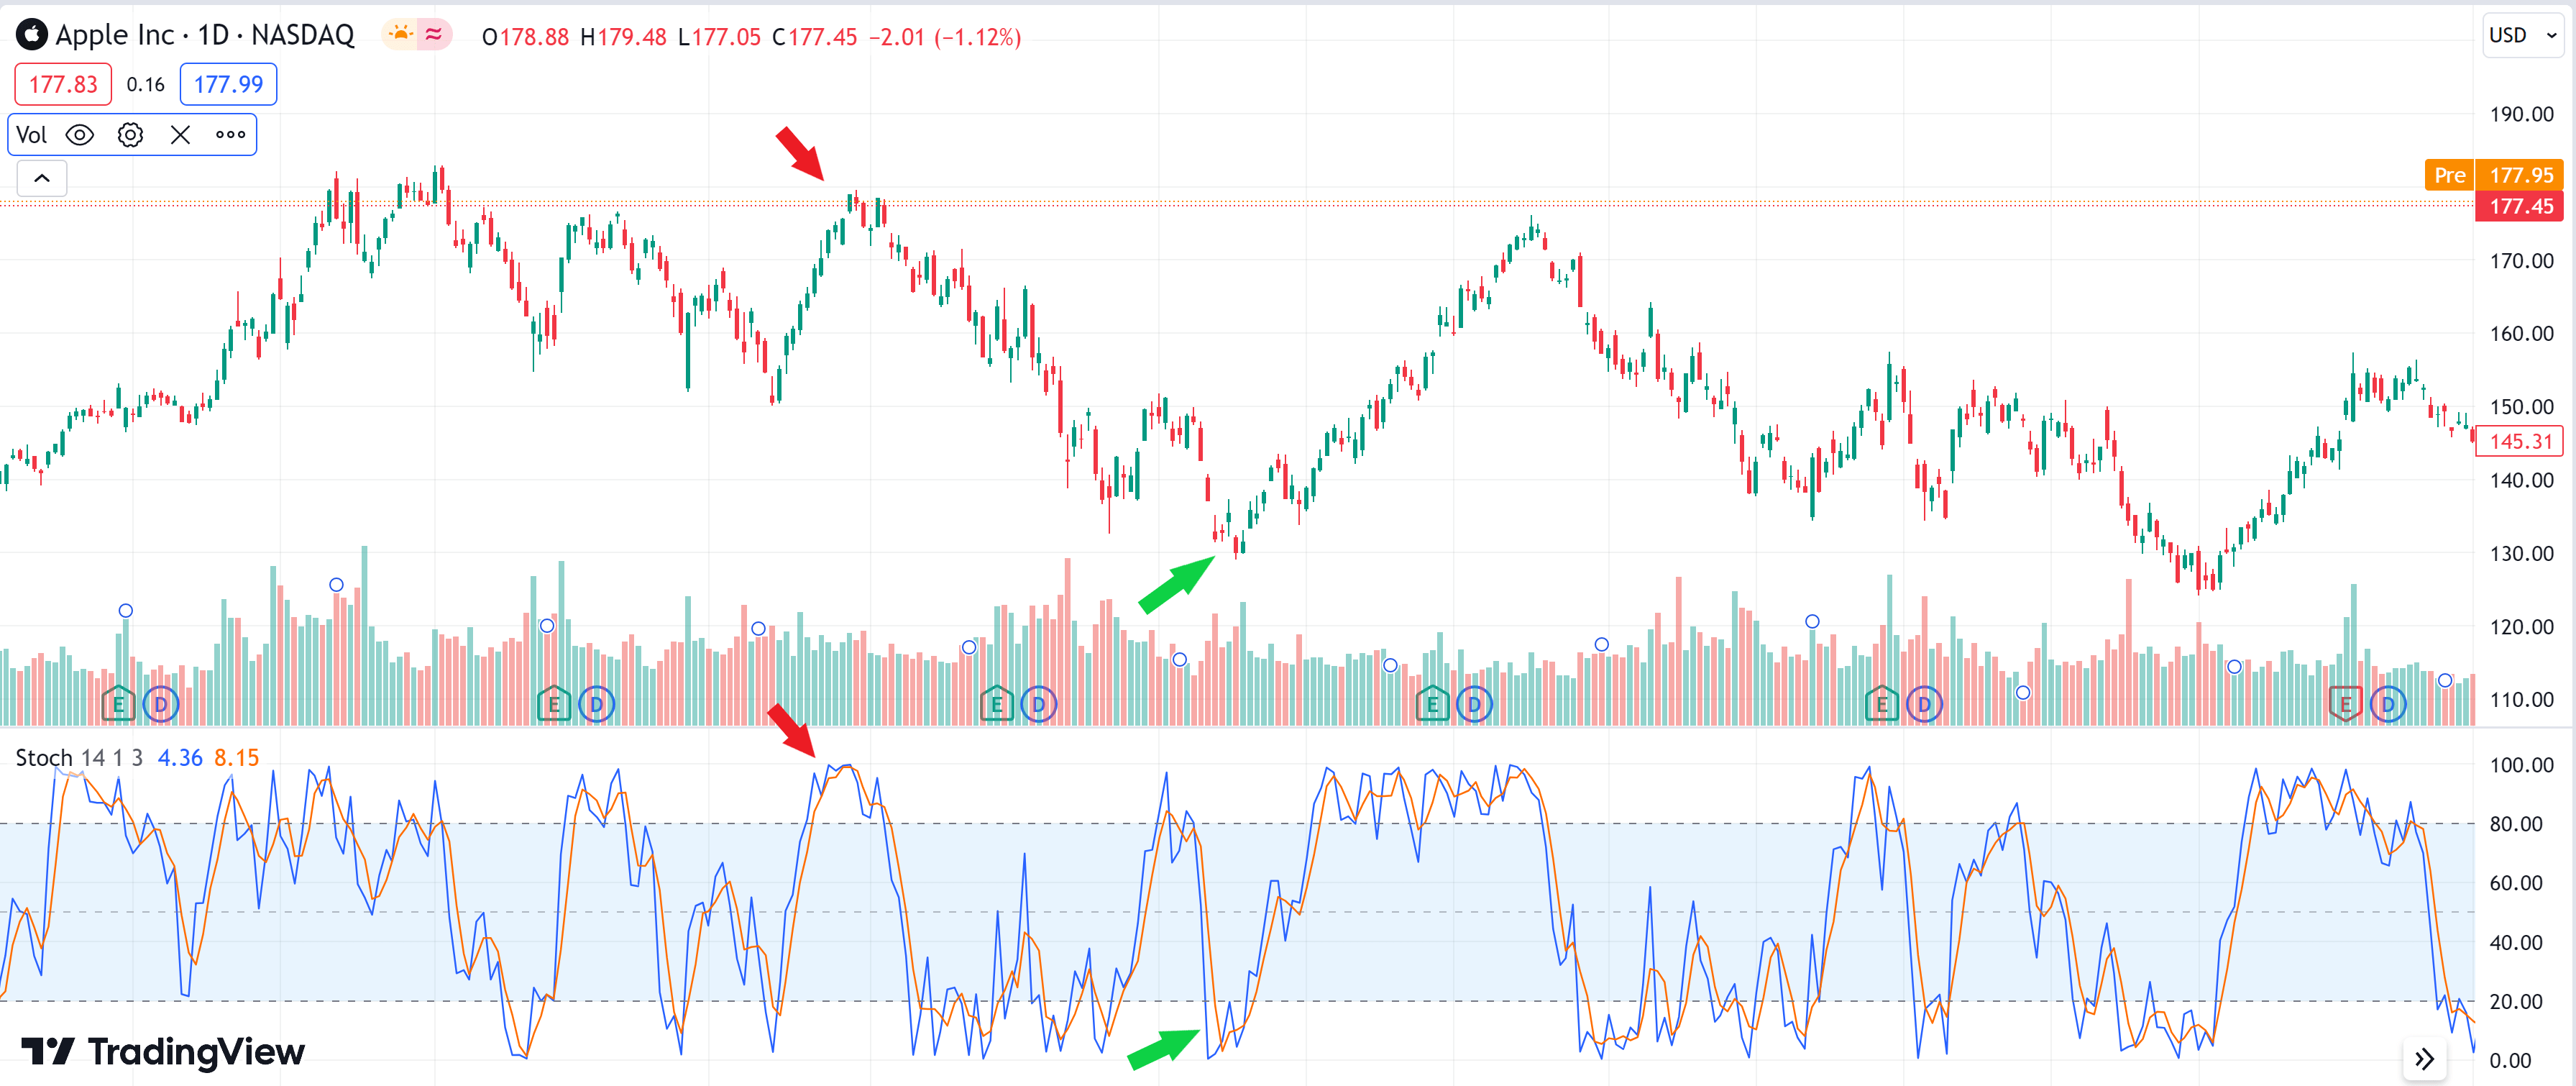
Task: Click the open value O178.88
Action: pyautogui.click(x=525, y=37)
